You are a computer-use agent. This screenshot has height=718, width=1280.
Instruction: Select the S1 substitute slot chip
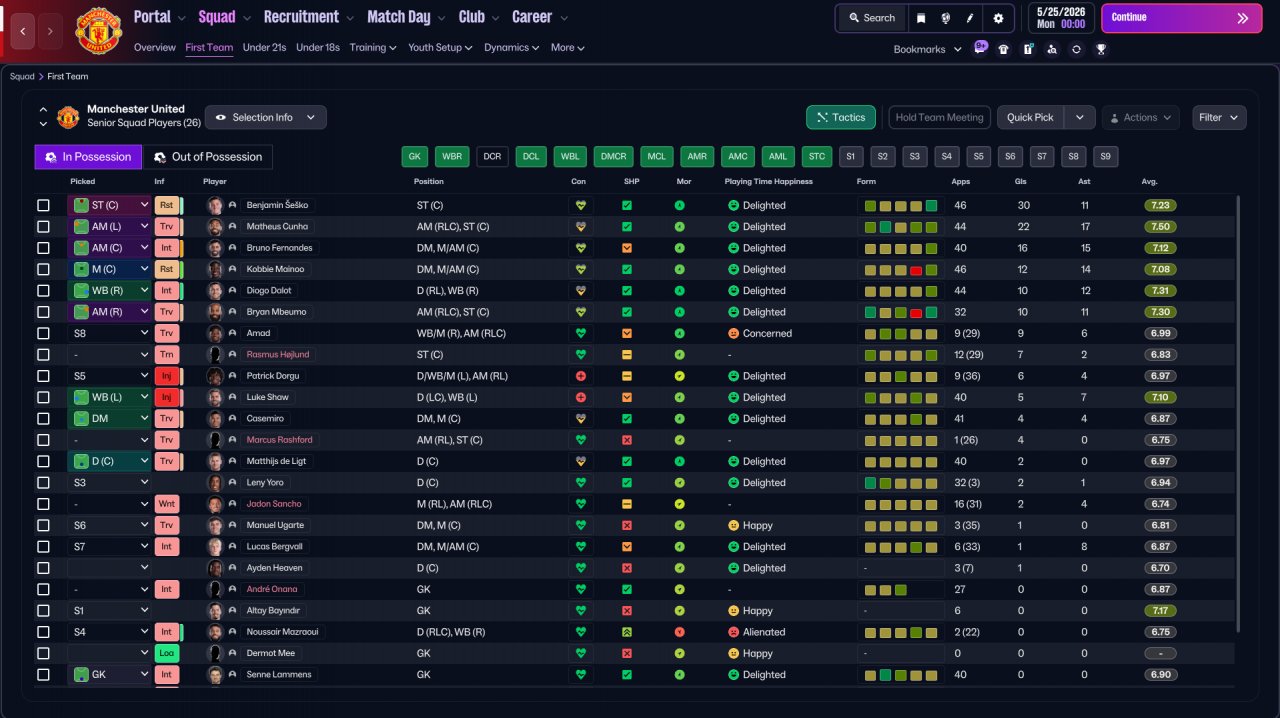pyautogui.click(x=851, y=157)
